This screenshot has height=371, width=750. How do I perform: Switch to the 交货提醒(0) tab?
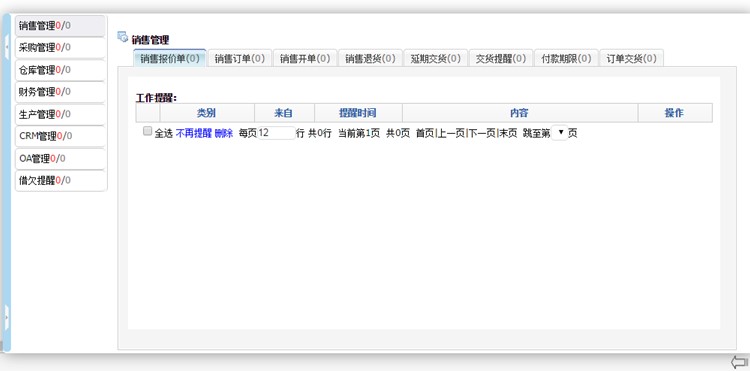501,58
